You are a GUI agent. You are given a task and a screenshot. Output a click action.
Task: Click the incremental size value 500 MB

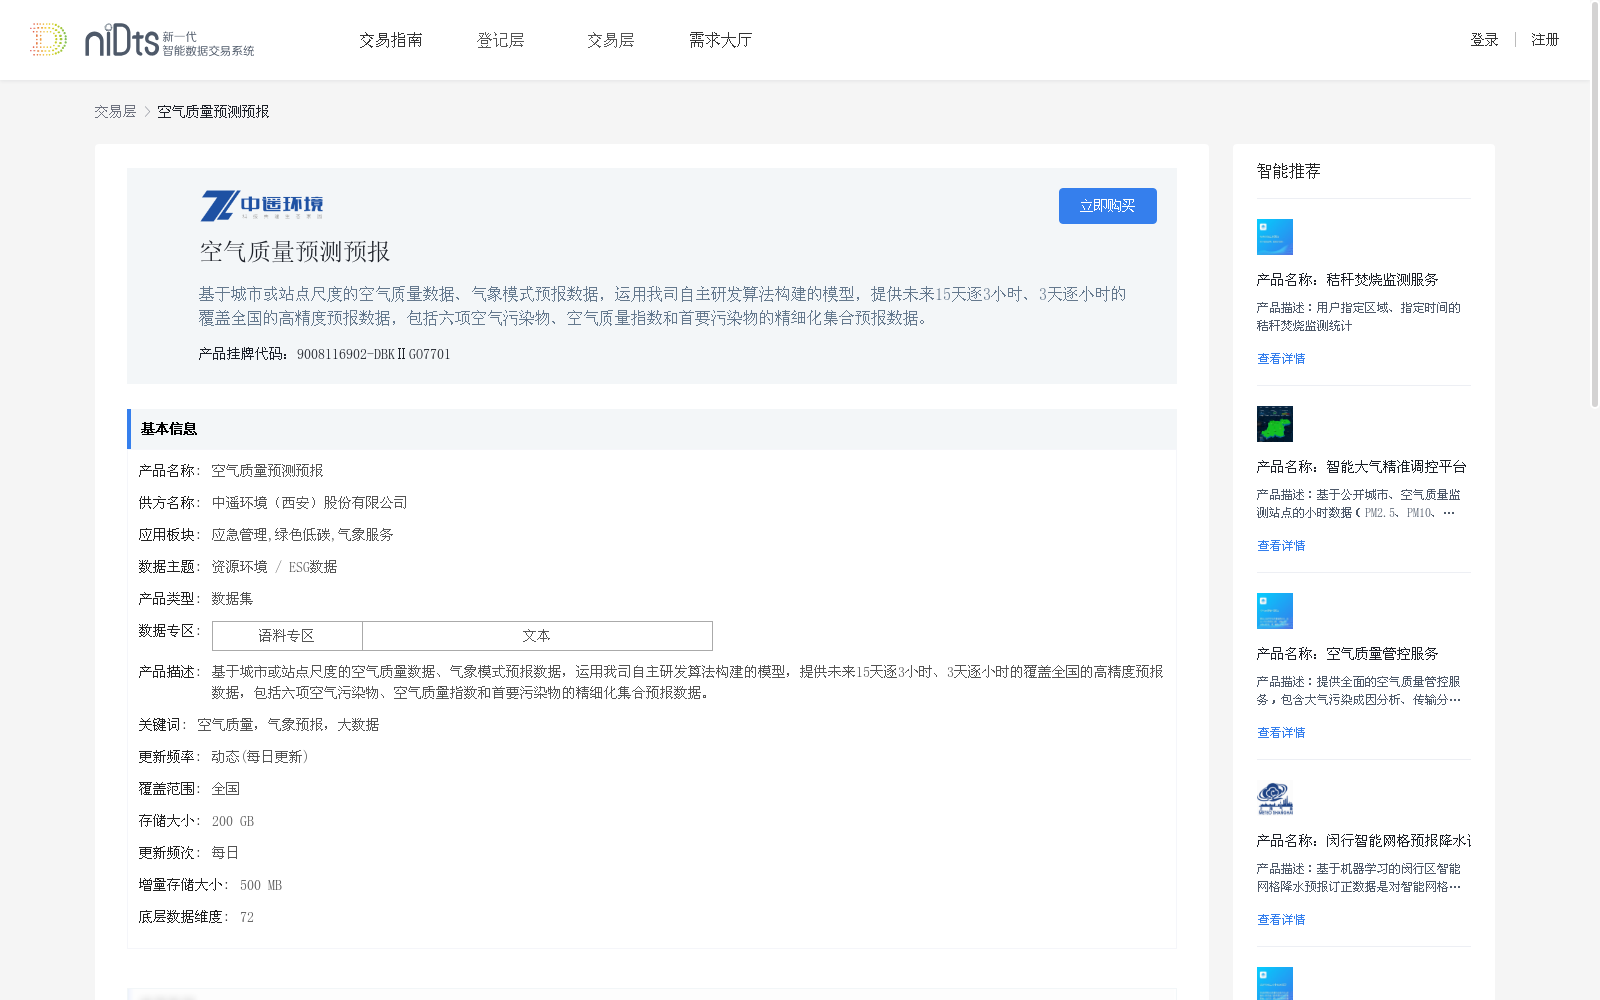coord(261,885)
